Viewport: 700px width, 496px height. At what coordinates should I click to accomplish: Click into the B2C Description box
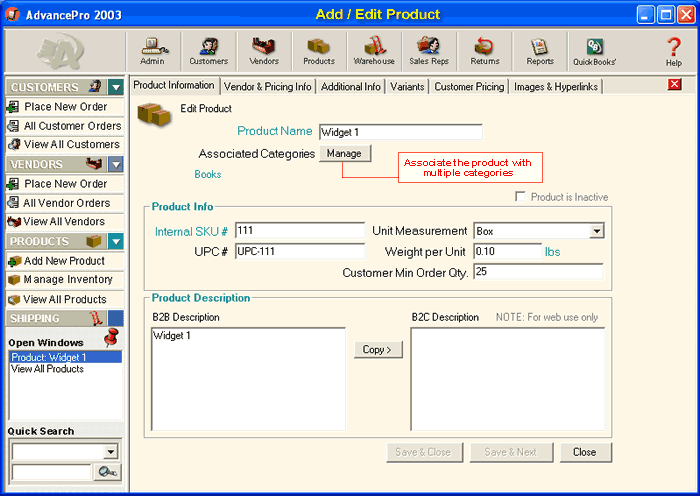[x=508, y=379]
